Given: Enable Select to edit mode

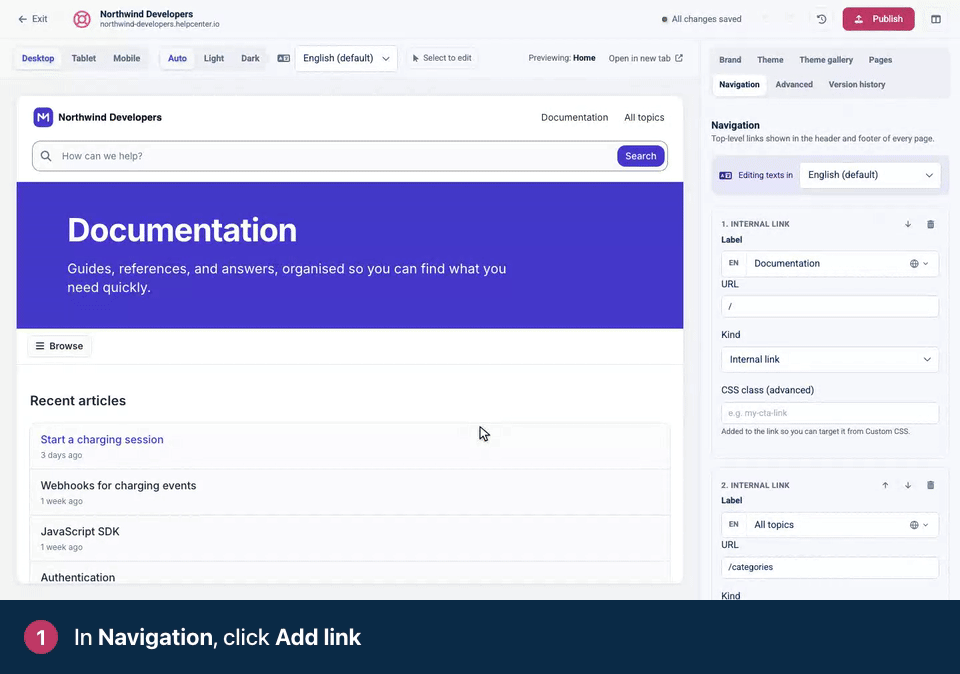Looking at the screenshot, I should click(x=442, y=58).
